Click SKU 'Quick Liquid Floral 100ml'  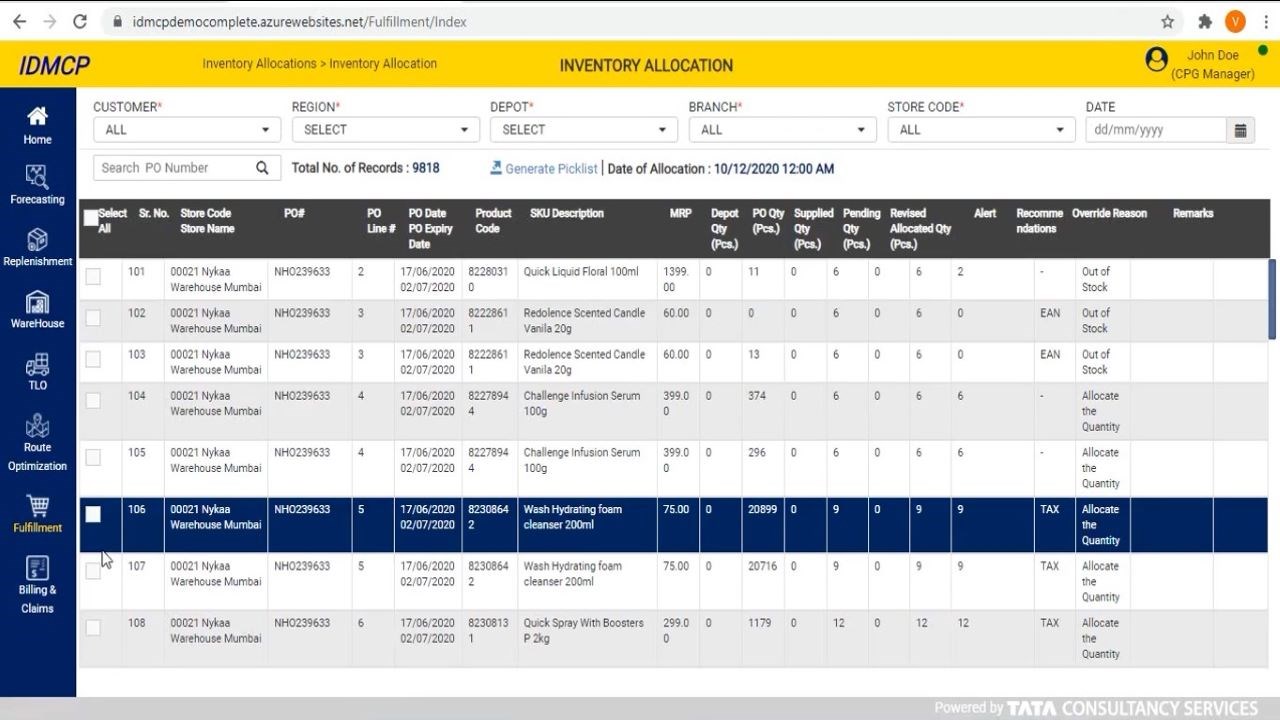[581, 272]
